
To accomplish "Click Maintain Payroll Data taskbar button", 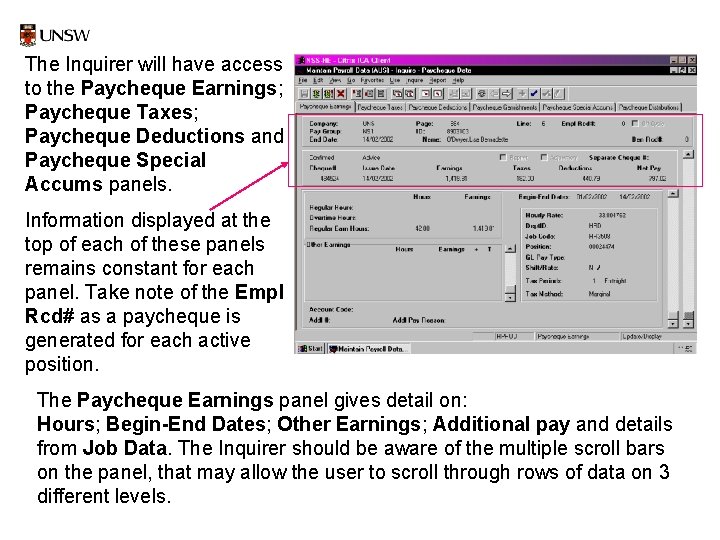I will coord(369,349).
